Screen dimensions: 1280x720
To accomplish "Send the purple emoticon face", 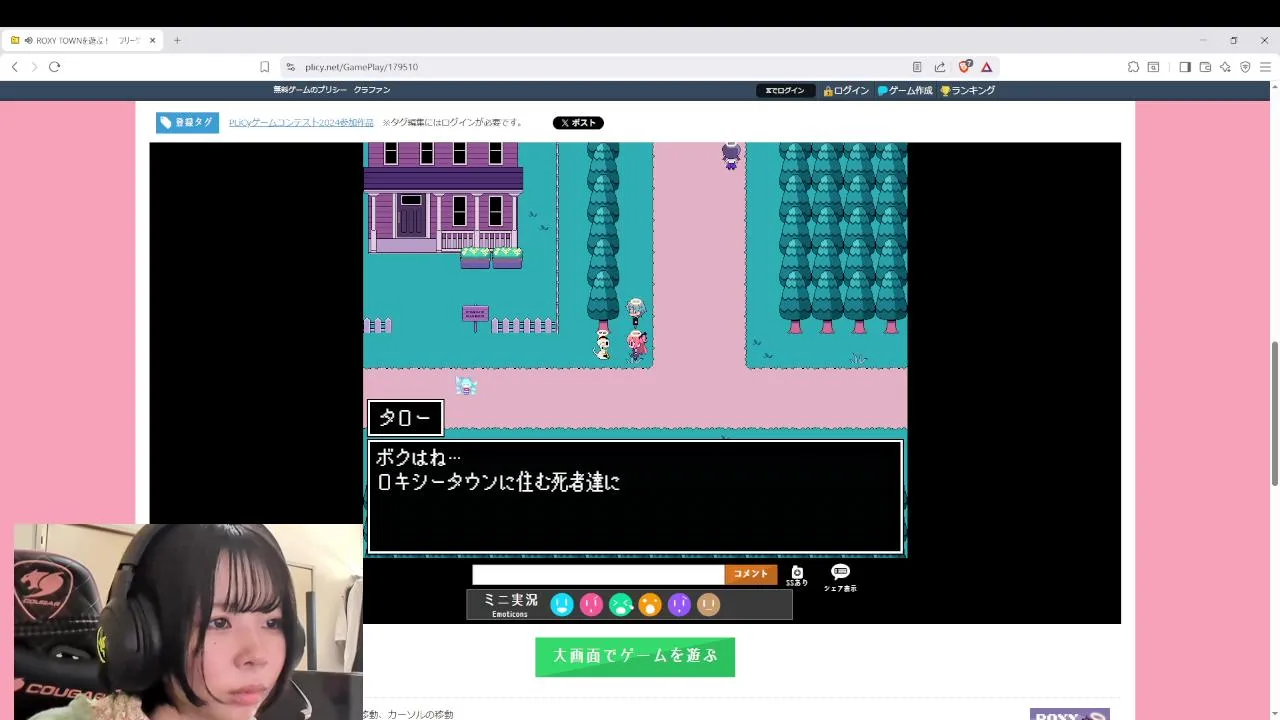I will [679, 604].
